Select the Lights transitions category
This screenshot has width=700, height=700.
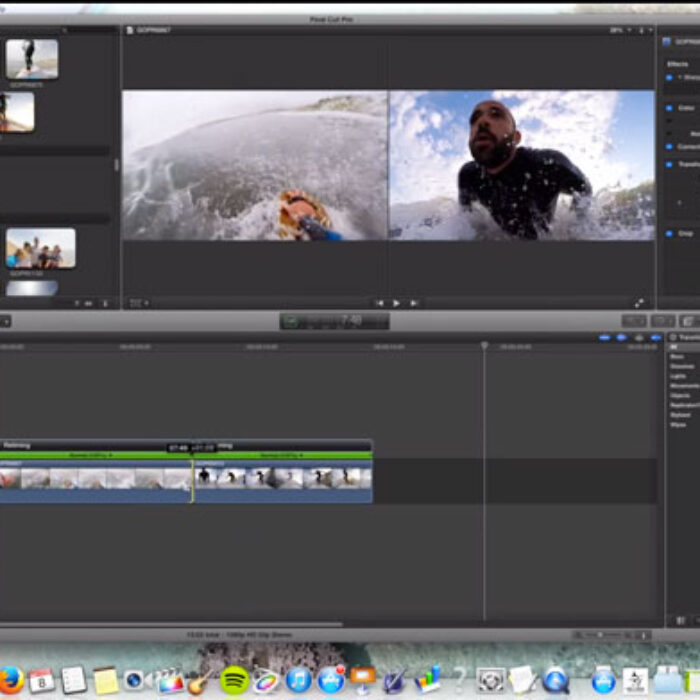[x=678, y=376]
